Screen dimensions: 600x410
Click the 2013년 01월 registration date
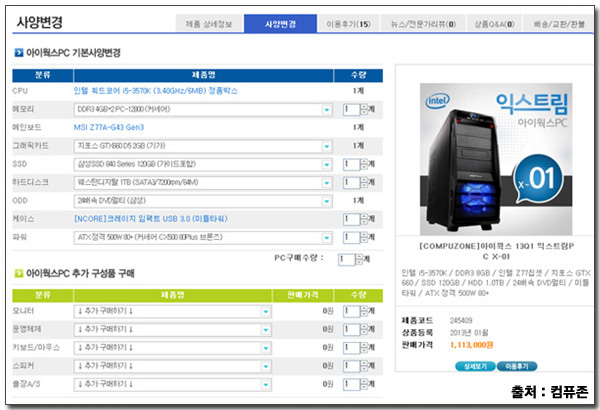pyautogui.click(x=469, y=333)
